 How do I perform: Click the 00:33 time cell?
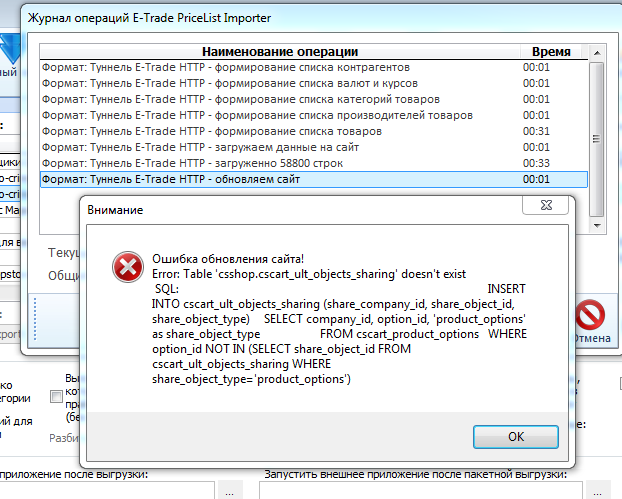[x=536, y=163]
